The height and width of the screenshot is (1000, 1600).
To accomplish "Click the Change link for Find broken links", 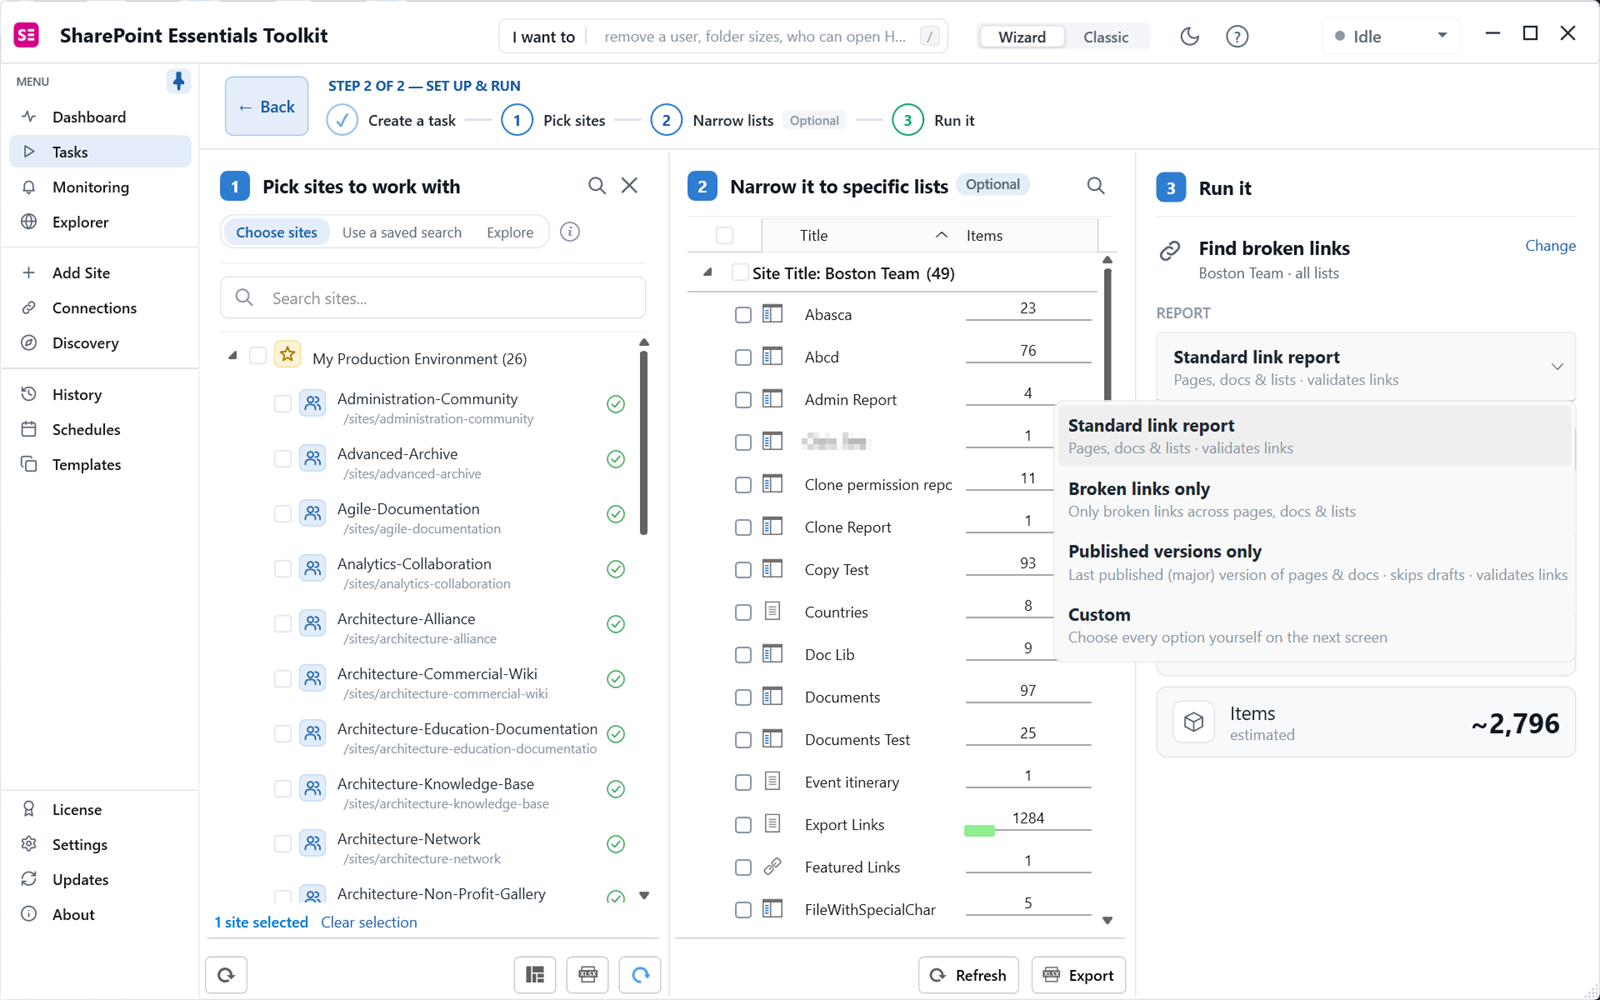I will click(x=1550, y=246).
